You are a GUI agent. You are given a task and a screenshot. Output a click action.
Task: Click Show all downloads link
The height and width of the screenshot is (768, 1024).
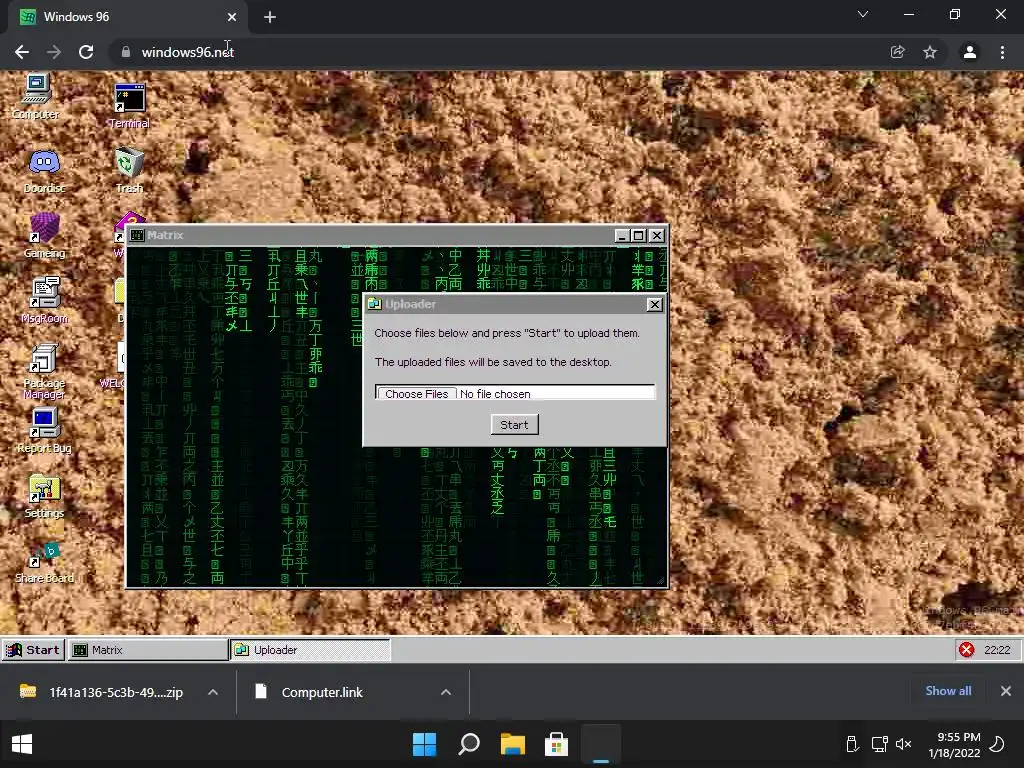(948, 691)
